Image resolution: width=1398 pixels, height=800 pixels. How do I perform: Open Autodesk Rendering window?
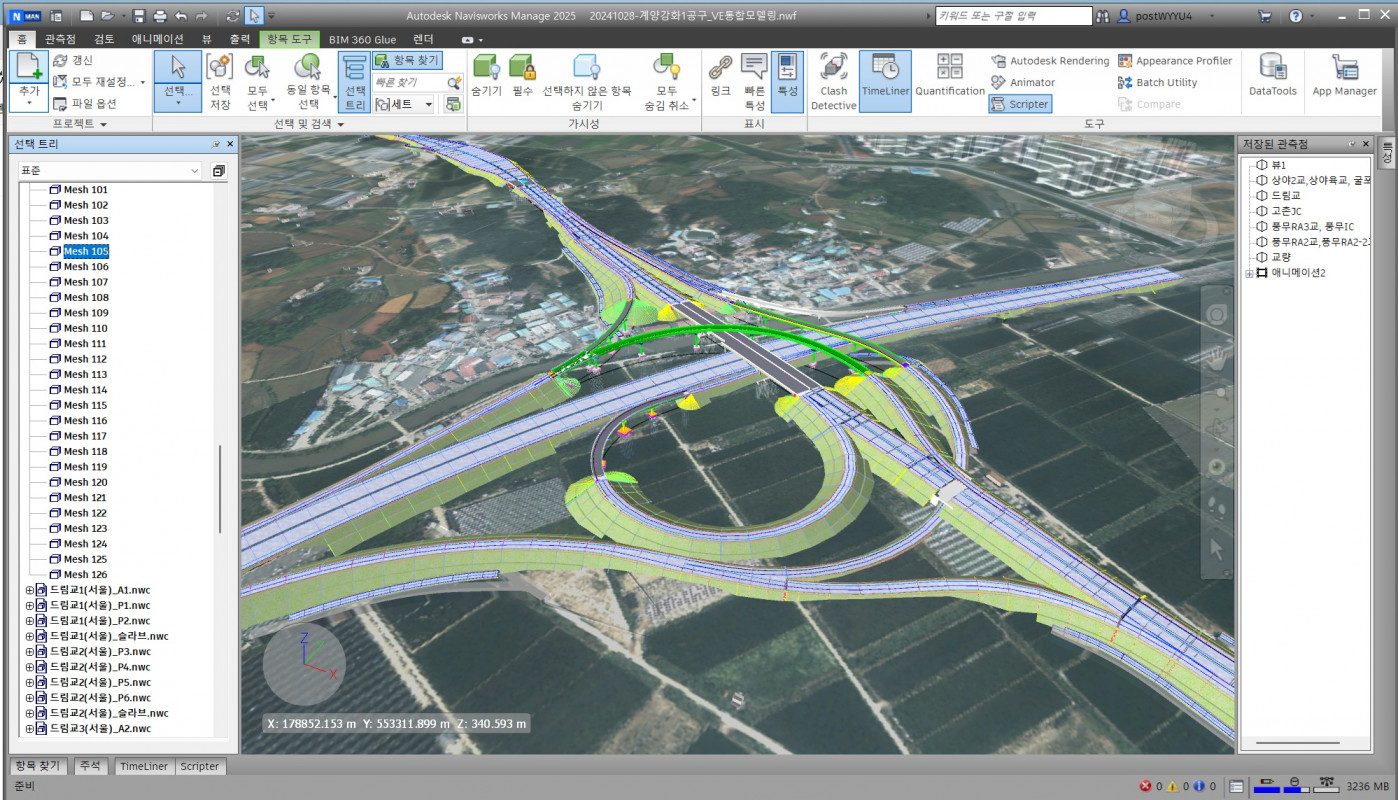click(x=1050, y=61)
